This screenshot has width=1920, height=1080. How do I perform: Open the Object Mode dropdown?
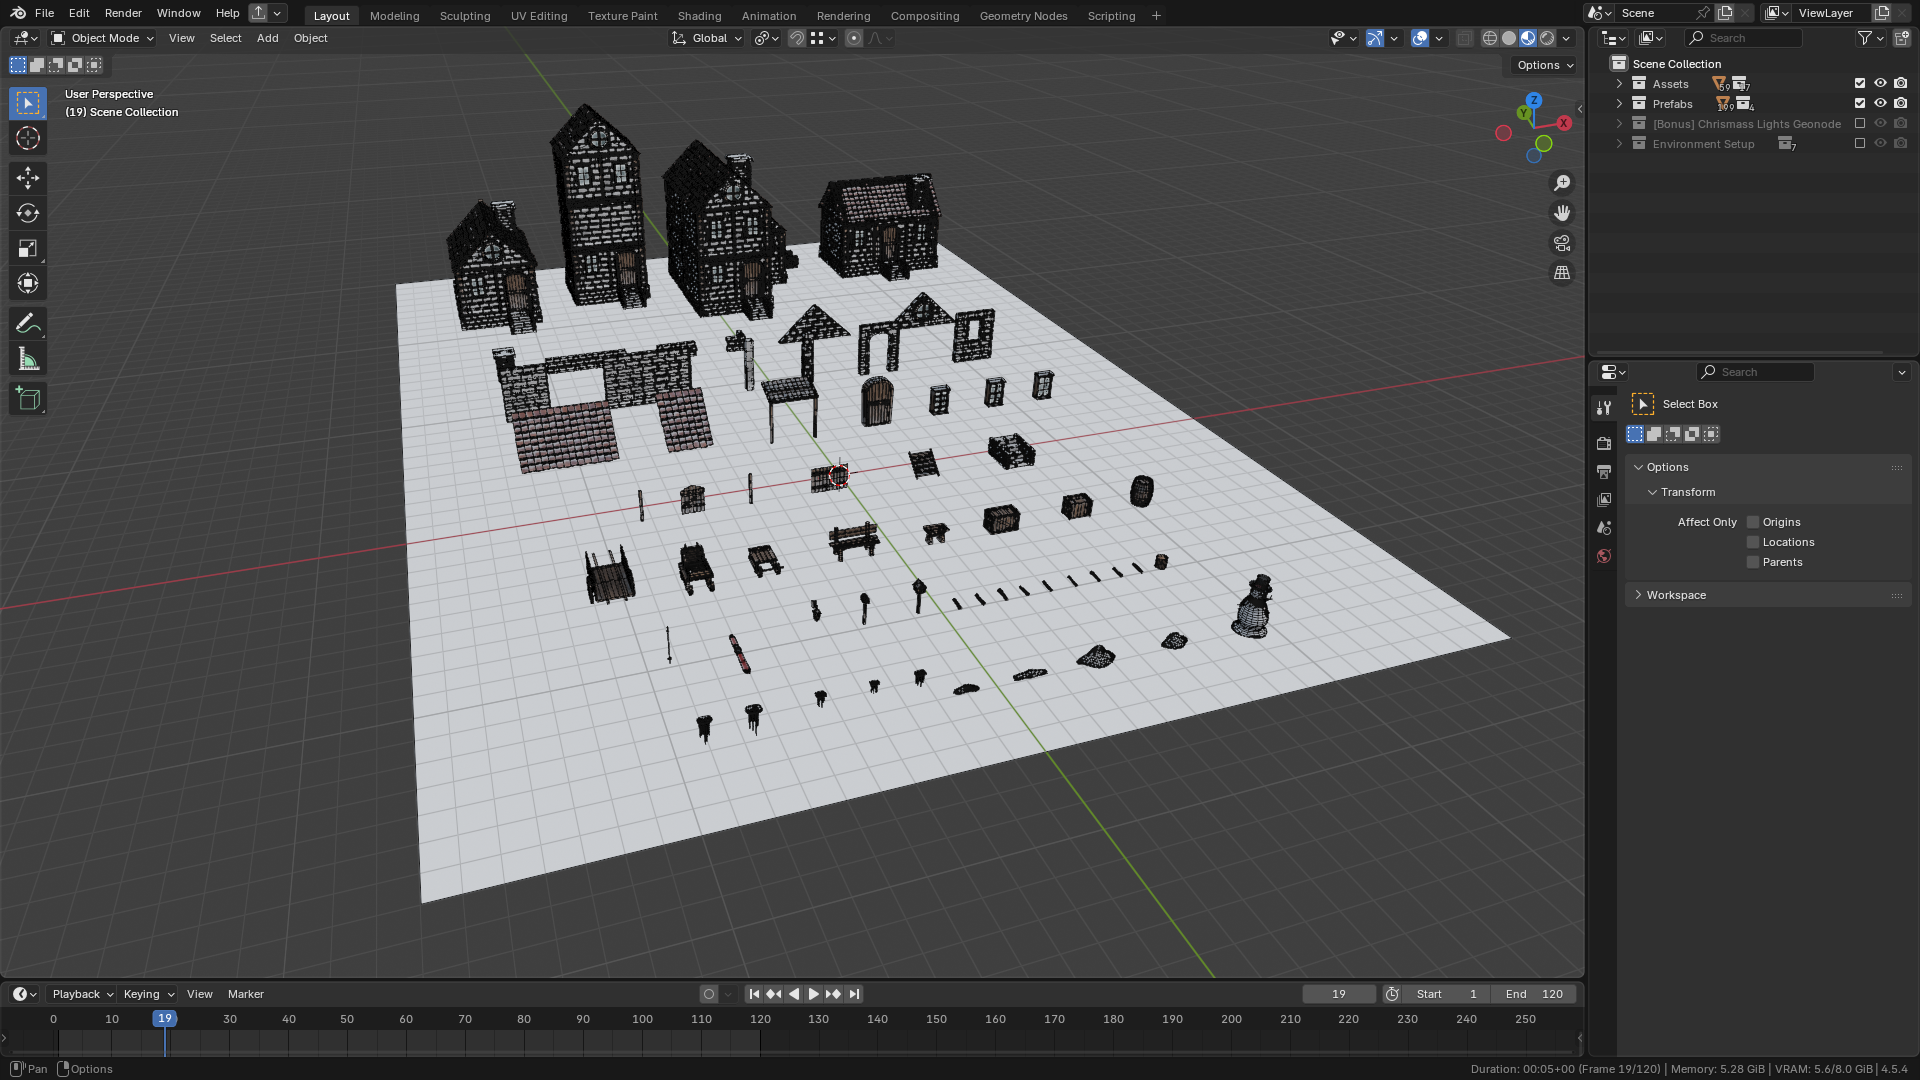pyautogui.click(x=103, y=38)
